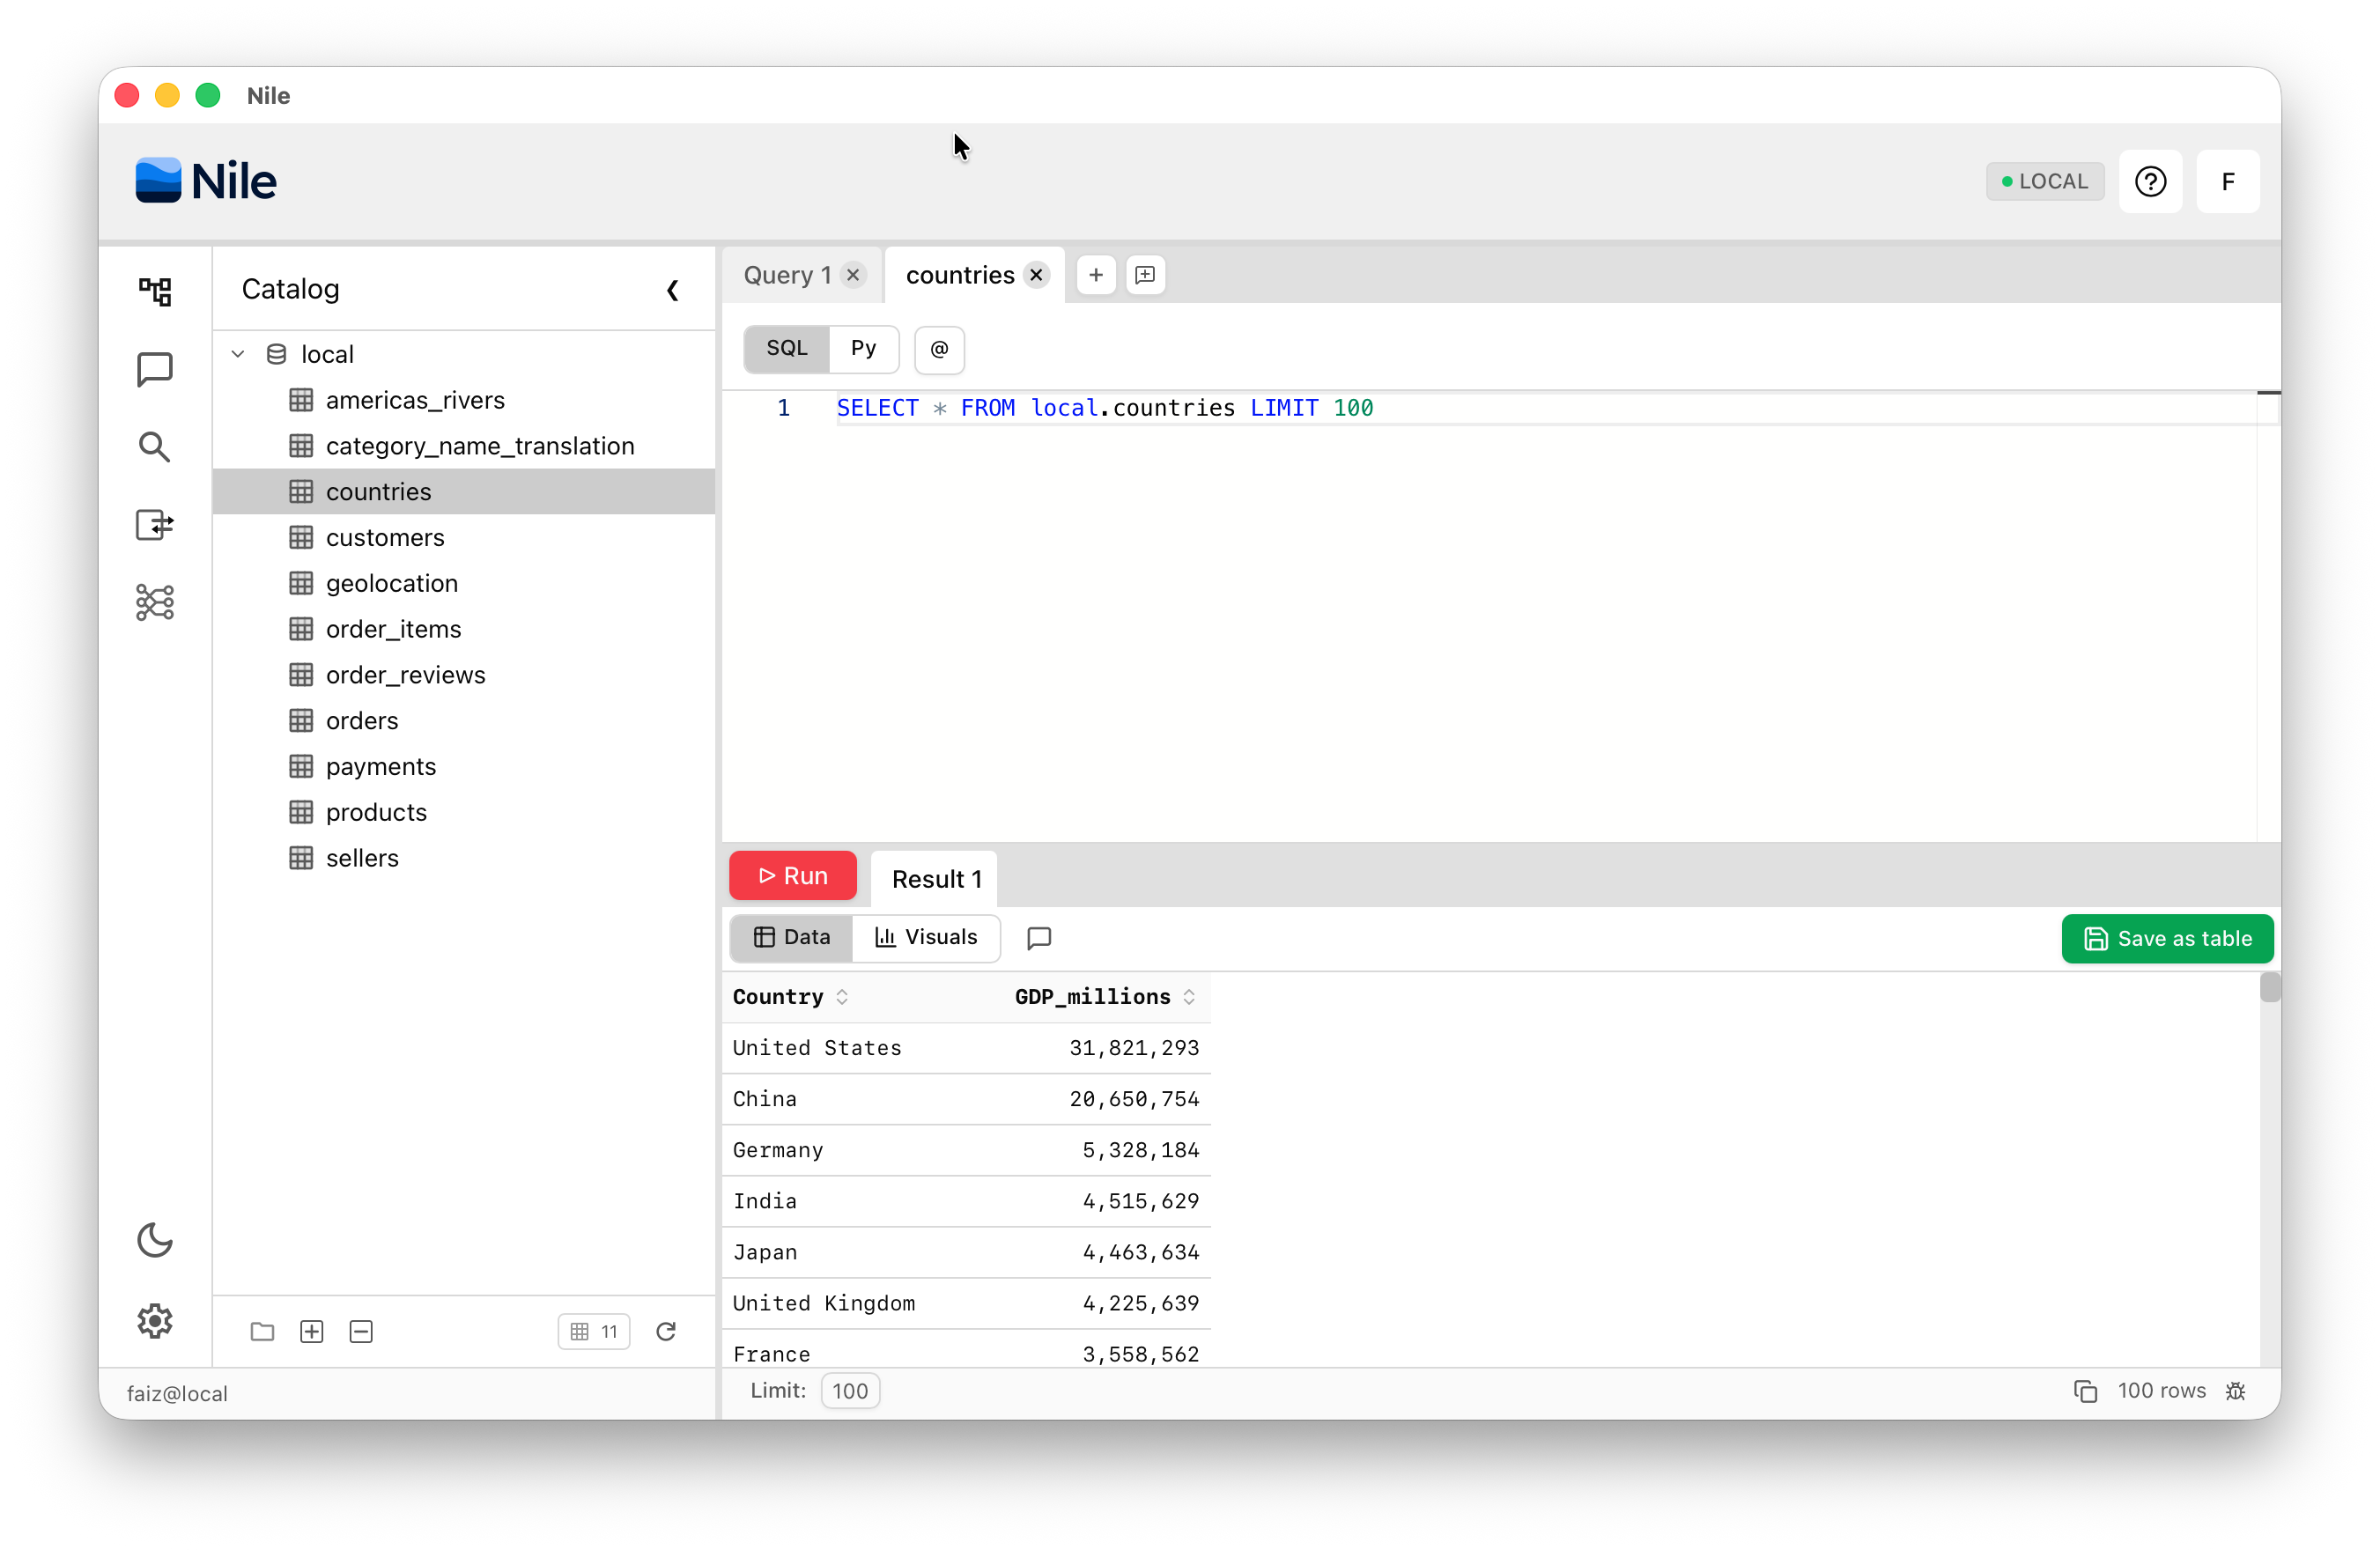Collapse the local database tree
Viewport: 2380px width, 1550px height.
237,353
